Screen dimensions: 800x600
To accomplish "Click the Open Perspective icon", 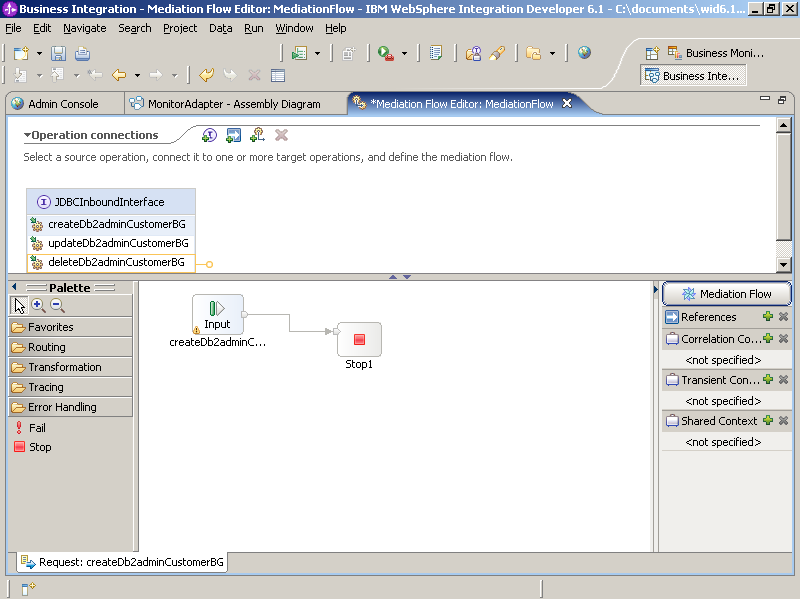I will (652, 53).
